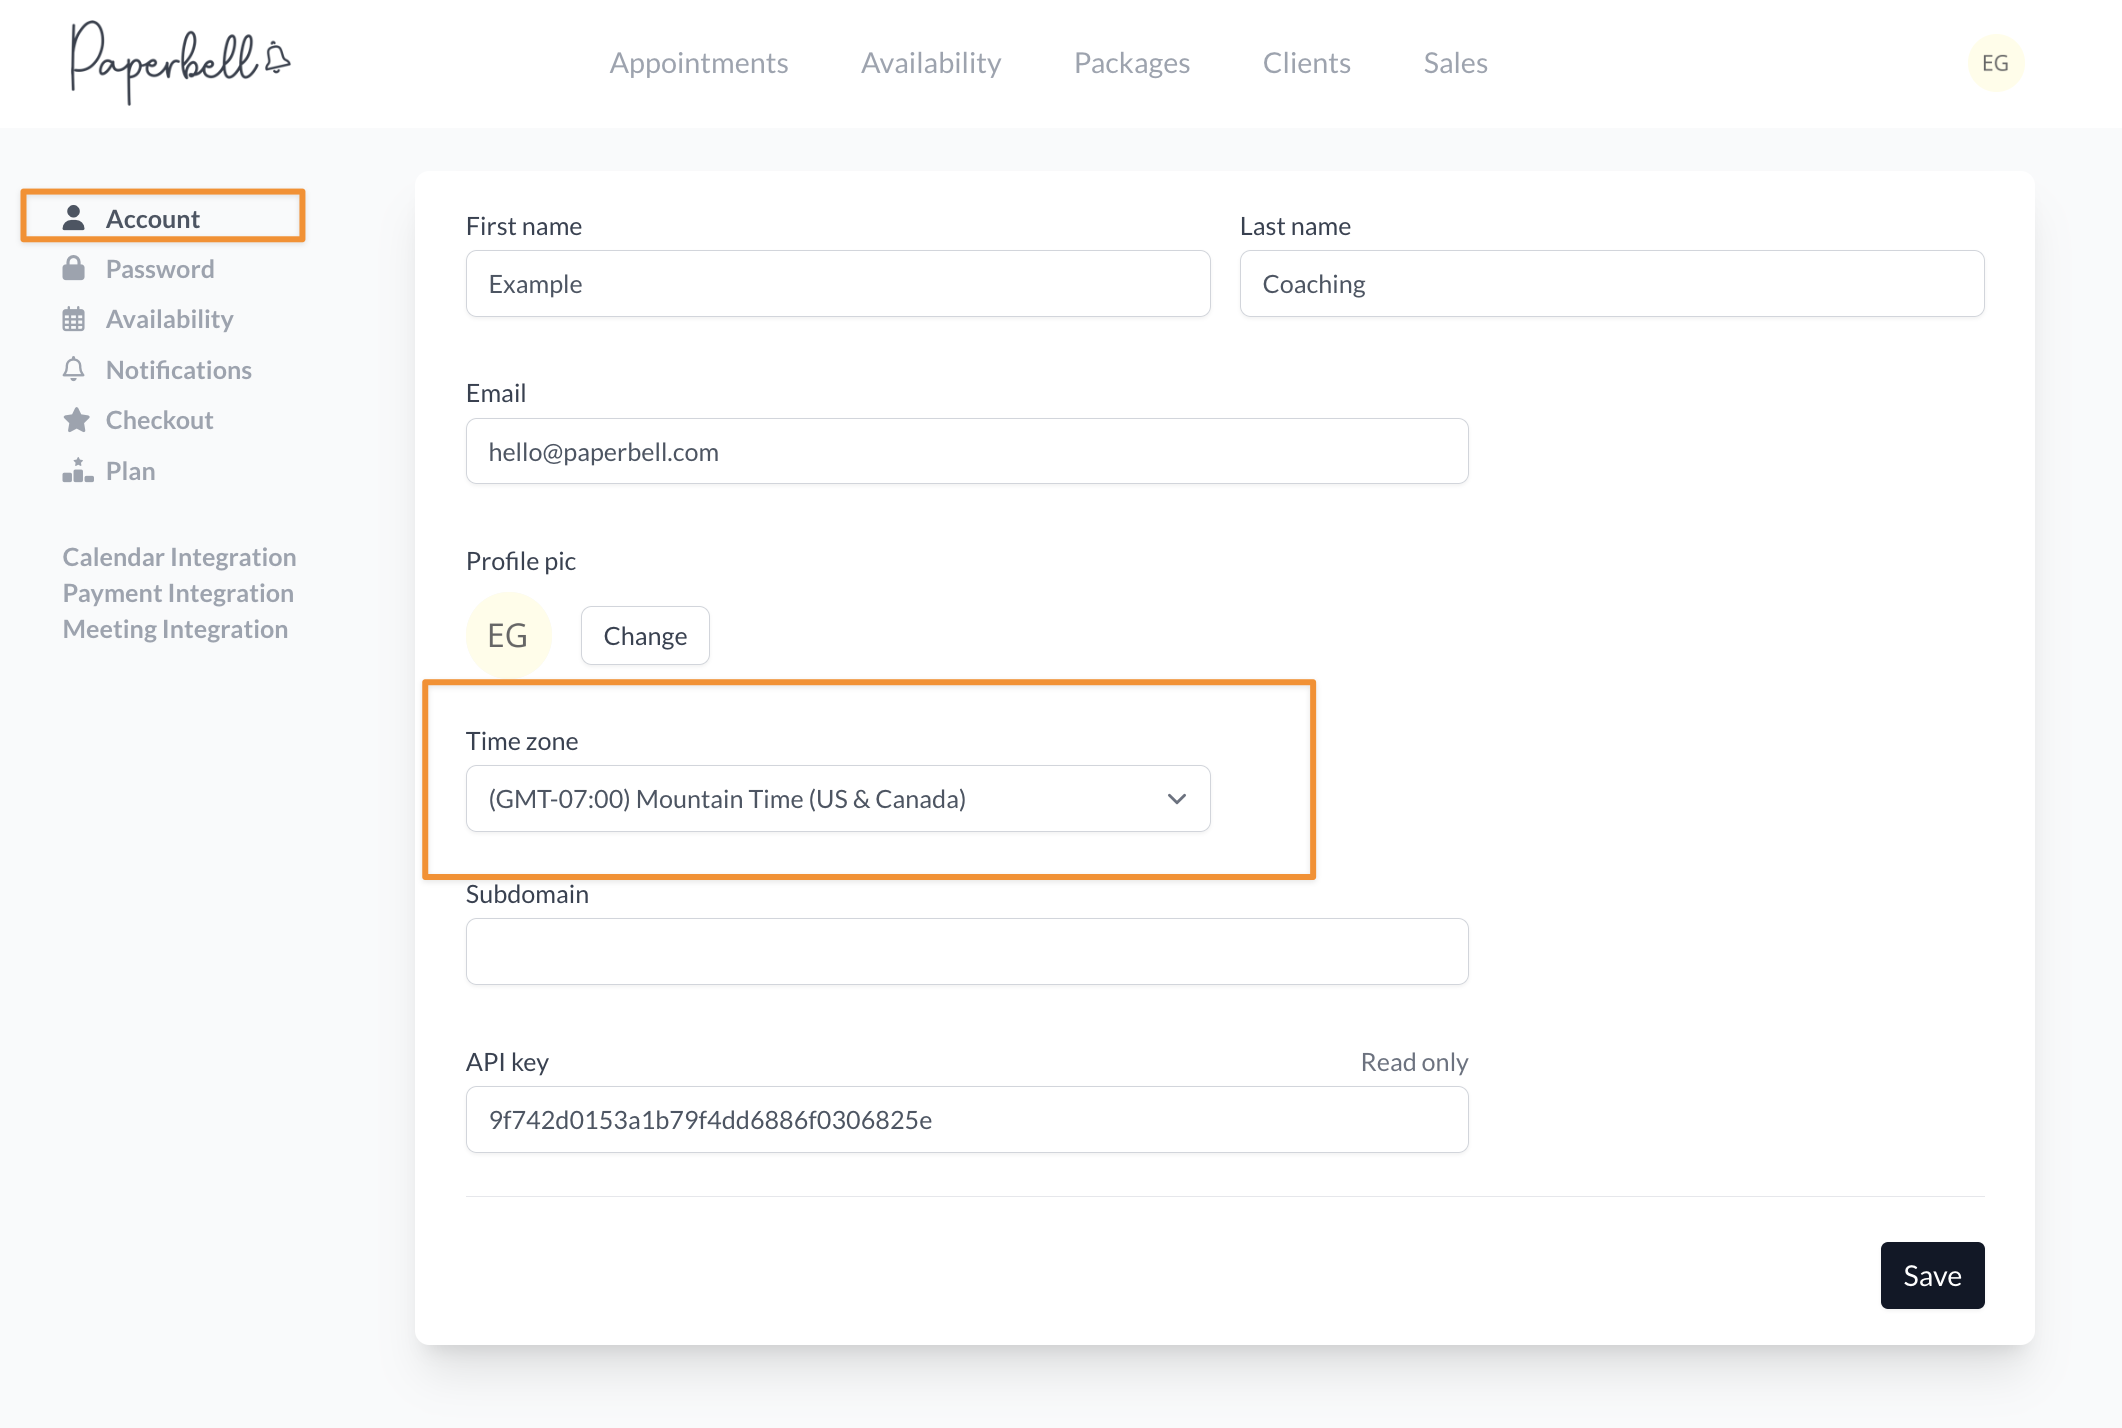
Task: Click the EG profile picture thumbnail
Action: [x=508, y=635]
